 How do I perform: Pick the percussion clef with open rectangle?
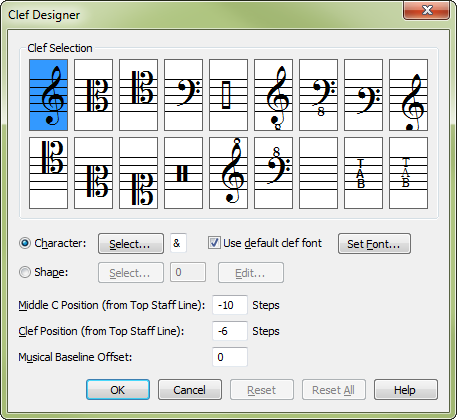tap(228, 95)
